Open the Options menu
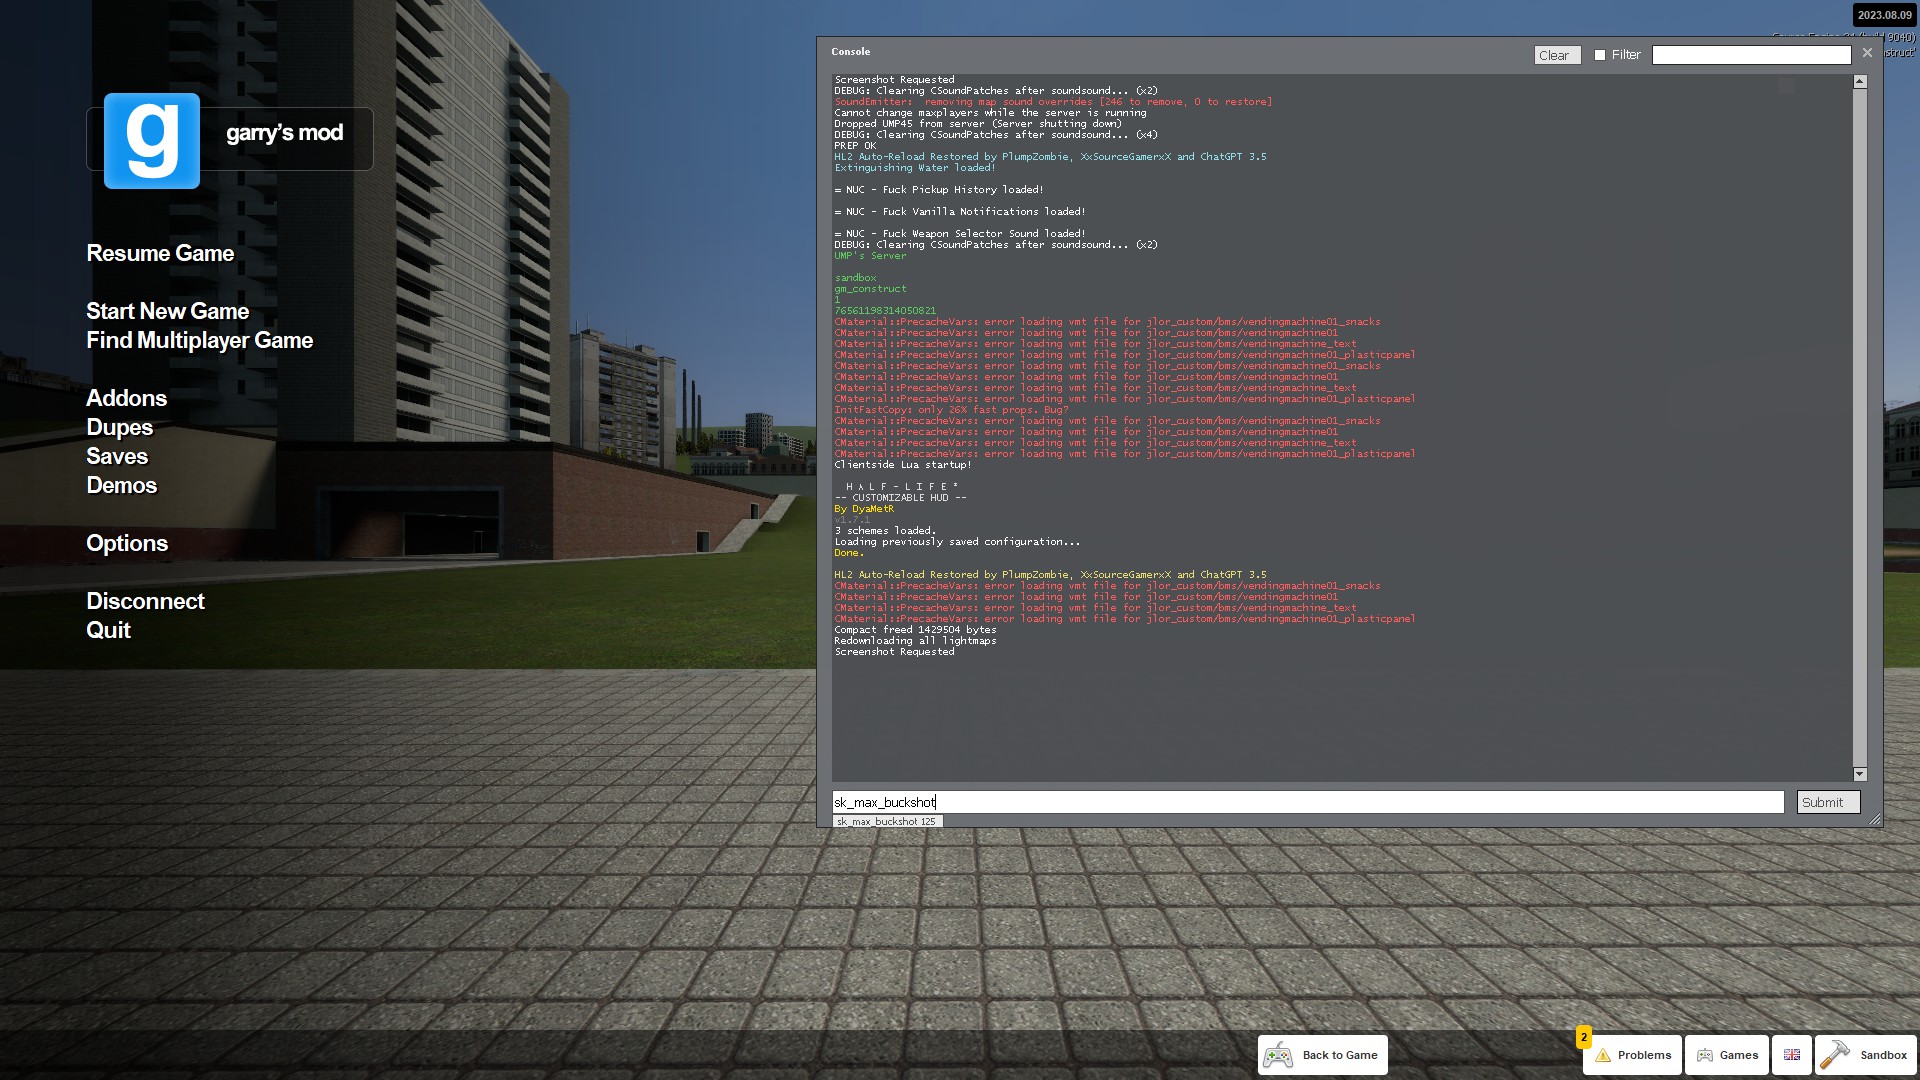The width and height of the screenshot is (1920, 1080). pos(127,543)
